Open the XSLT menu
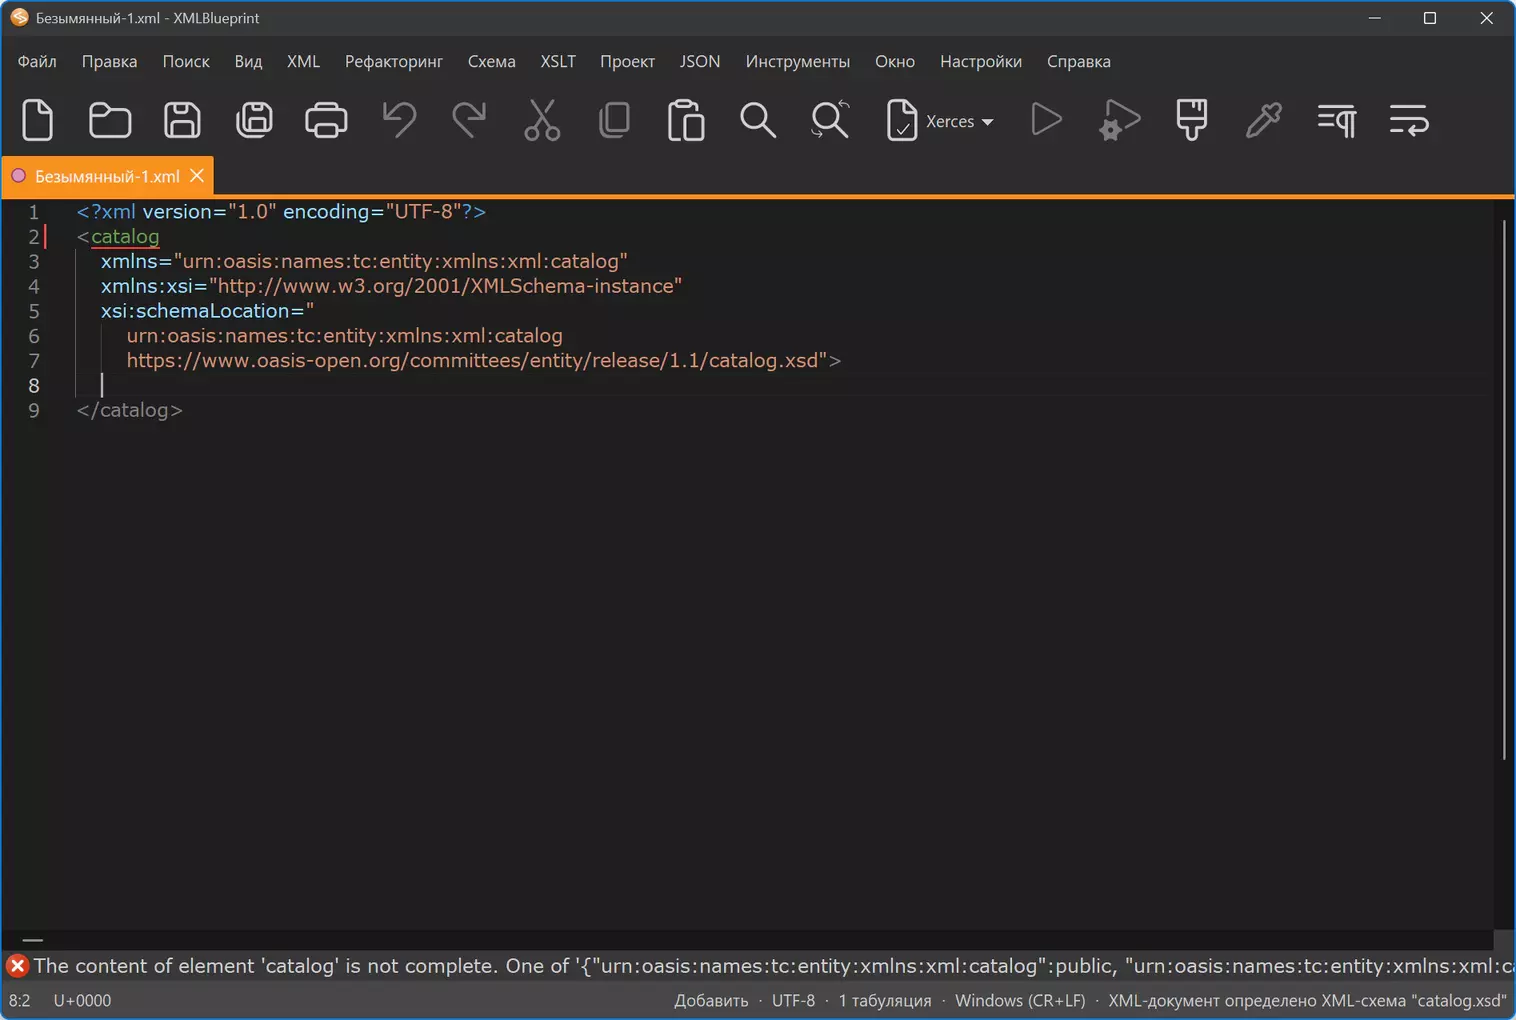The height and width of the screenshot is (1020, 1516). click(x=558, y=61)
